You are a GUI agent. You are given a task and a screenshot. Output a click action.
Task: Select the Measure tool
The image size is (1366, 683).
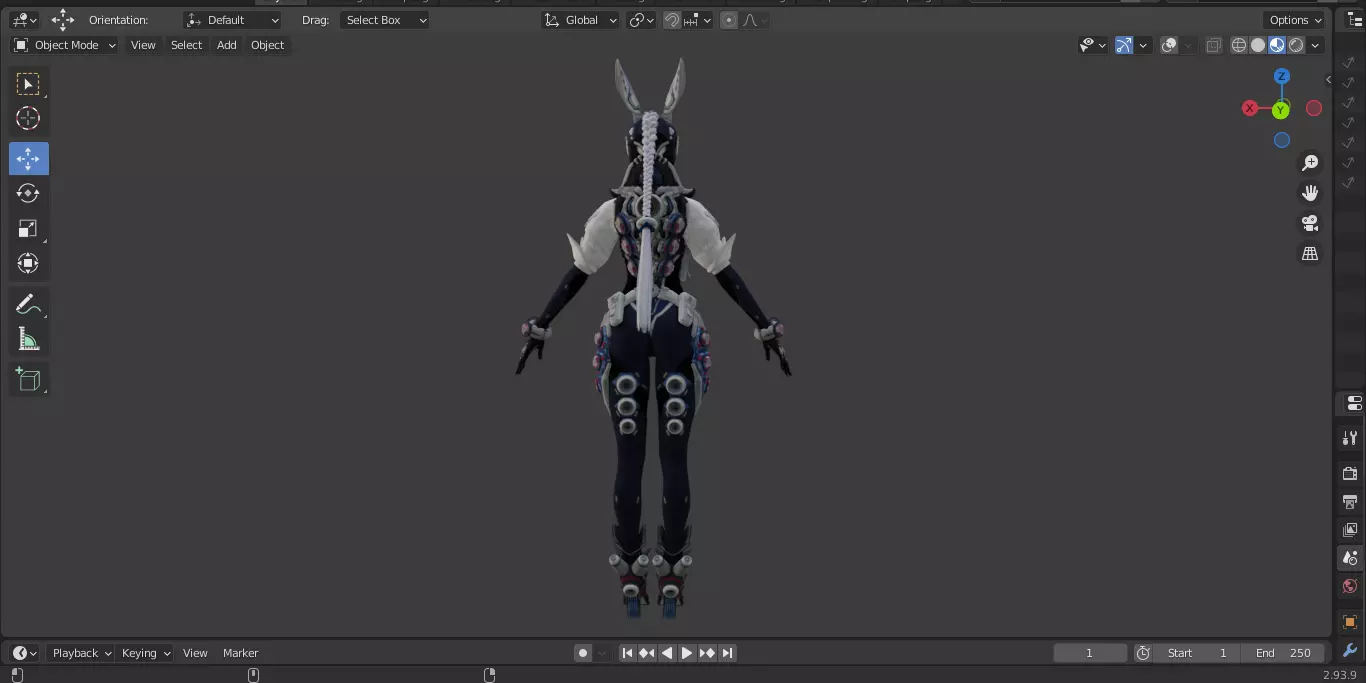28,340
